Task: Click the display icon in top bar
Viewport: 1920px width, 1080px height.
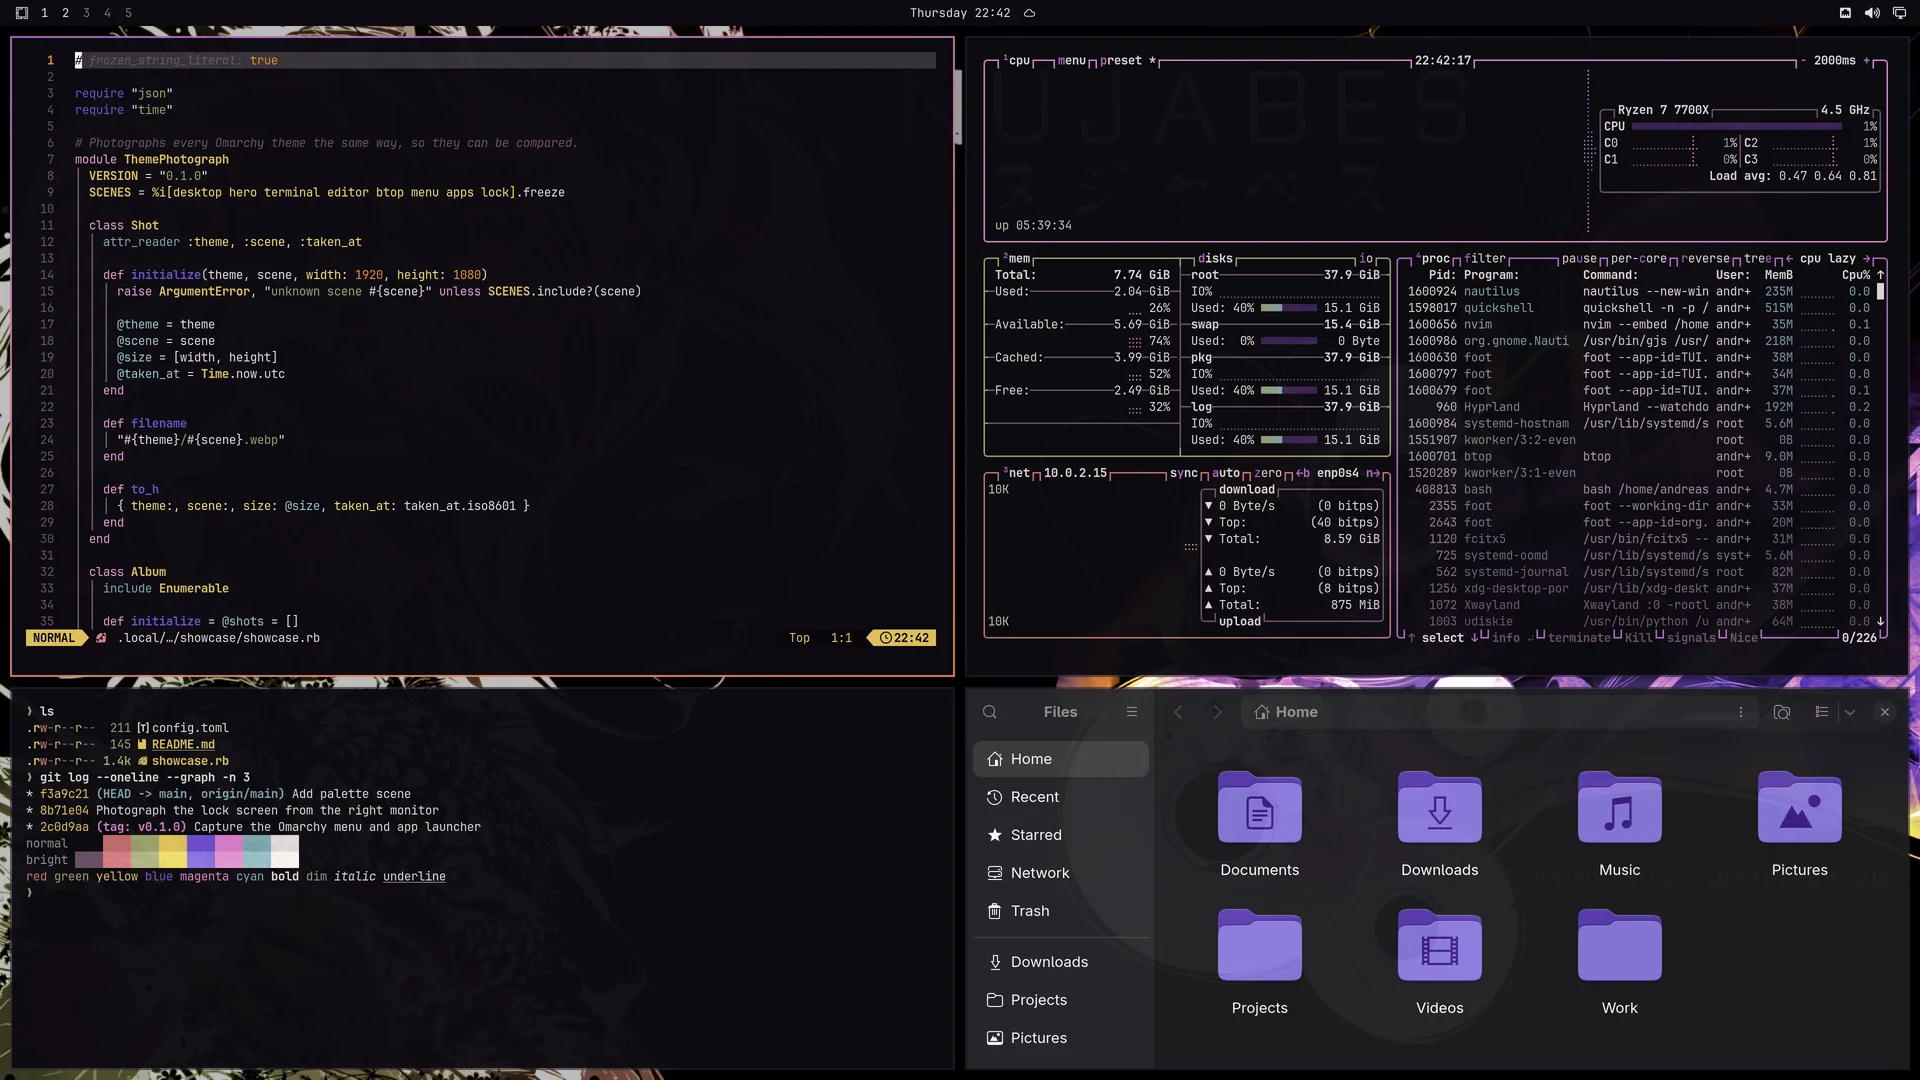Action: coord(1899,13)
